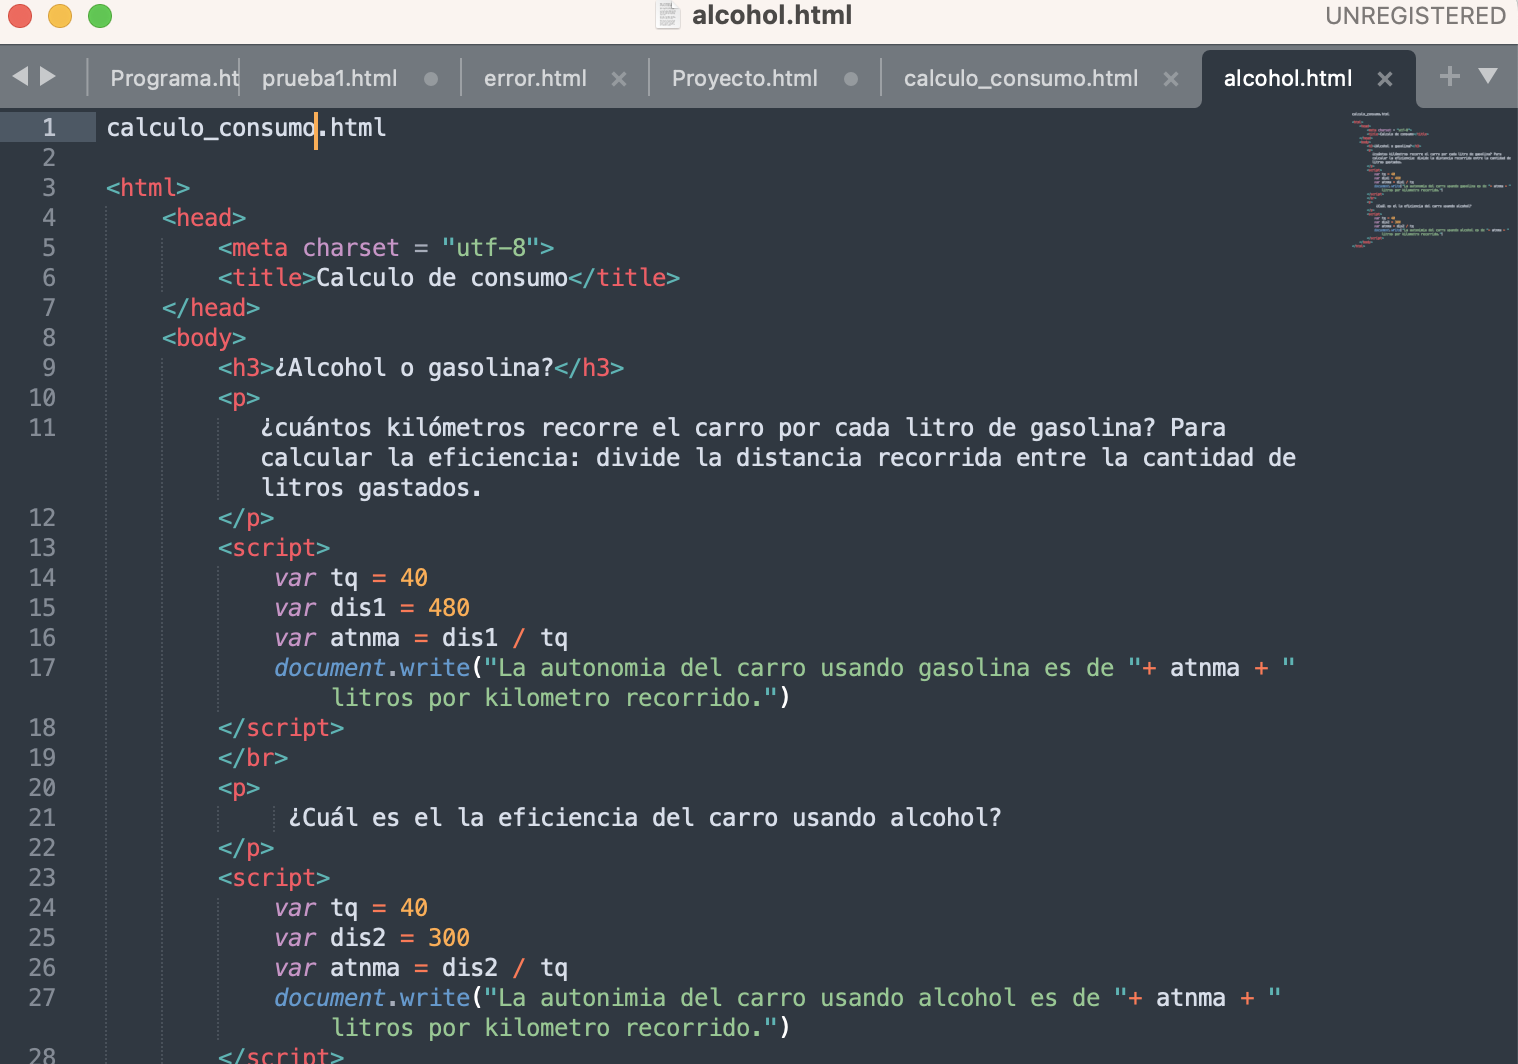This screenshot has width=1518, height=1064.
Task: Click document.write on line 17
Action: coord(372,667)
